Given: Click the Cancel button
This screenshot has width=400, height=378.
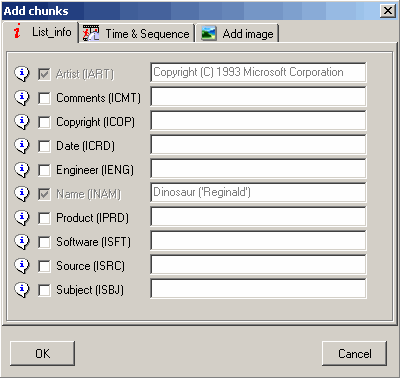Looking at the screenshot, I should point(354,353).
